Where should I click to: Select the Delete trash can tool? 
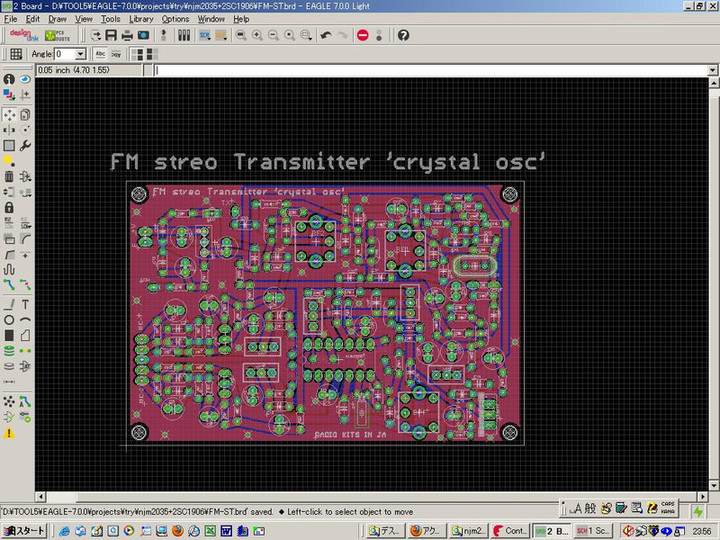(x=9, y=177)
